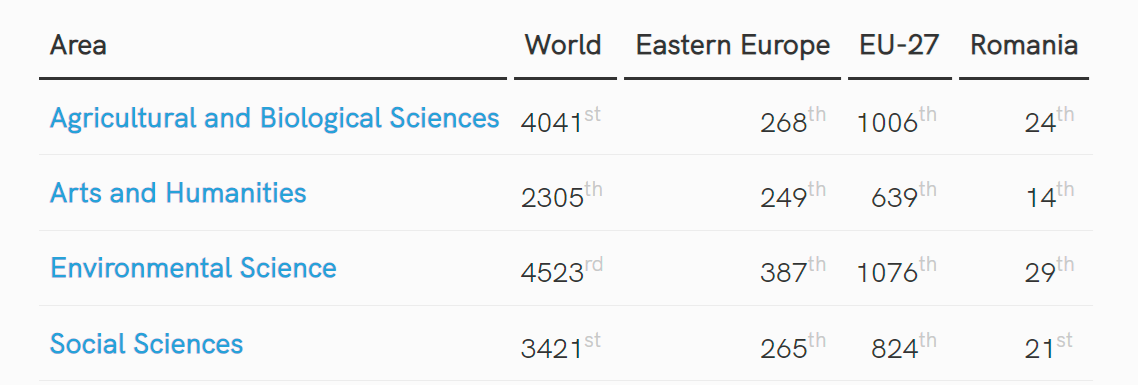This screenshot has width=1138, height=385.
Task: Open the Agricultural and Biological Sciences link
Action: pyautogui.click(x=274, y=118)
